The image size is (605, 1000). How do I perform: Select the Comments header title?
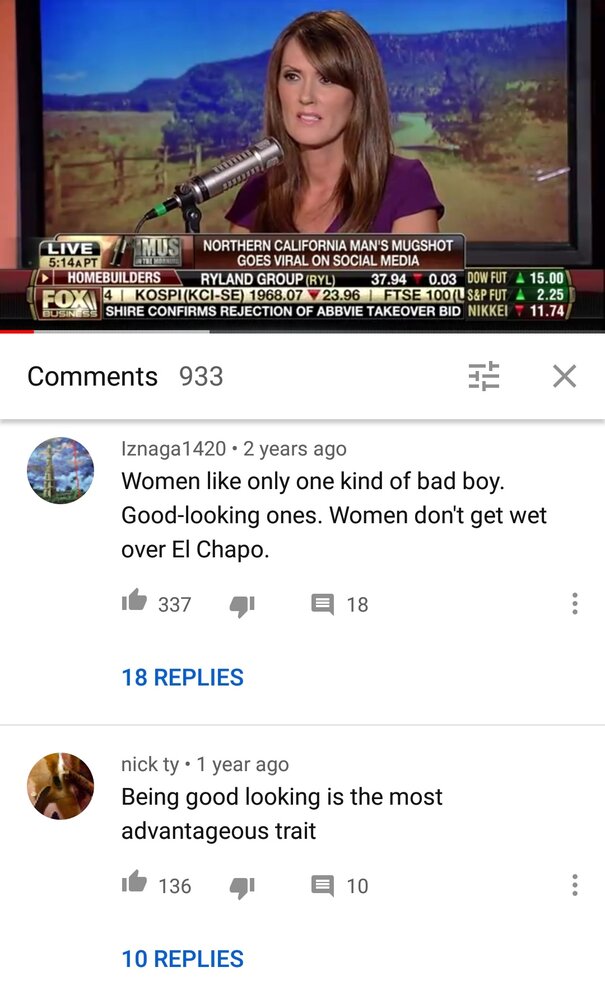pyautogui.click(x=92, y=376)
